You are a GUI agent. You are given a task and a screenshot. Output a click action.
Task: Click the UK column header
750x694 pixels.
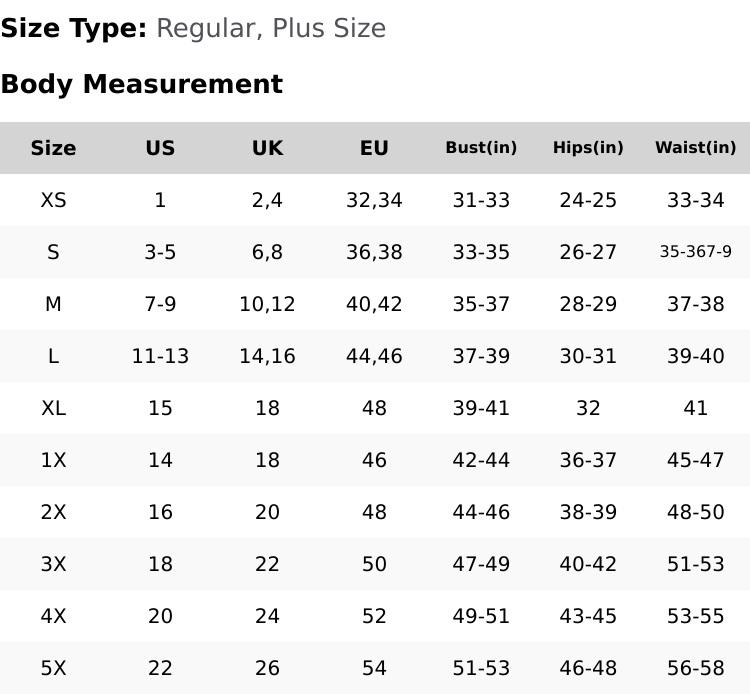(267, 148)
